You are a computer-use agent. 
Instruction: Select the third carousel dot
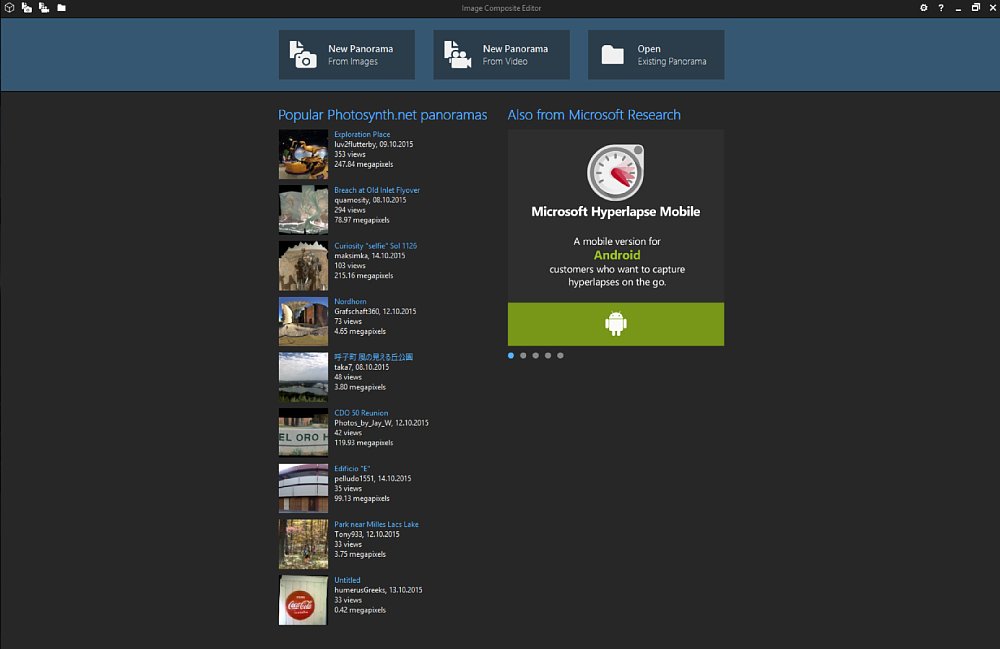(536, 356)
